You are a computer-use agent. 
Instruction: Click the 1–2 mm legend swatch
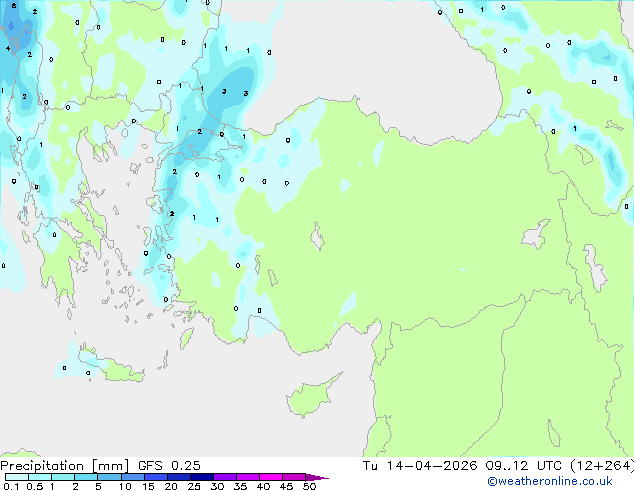(x=63, y=477)
